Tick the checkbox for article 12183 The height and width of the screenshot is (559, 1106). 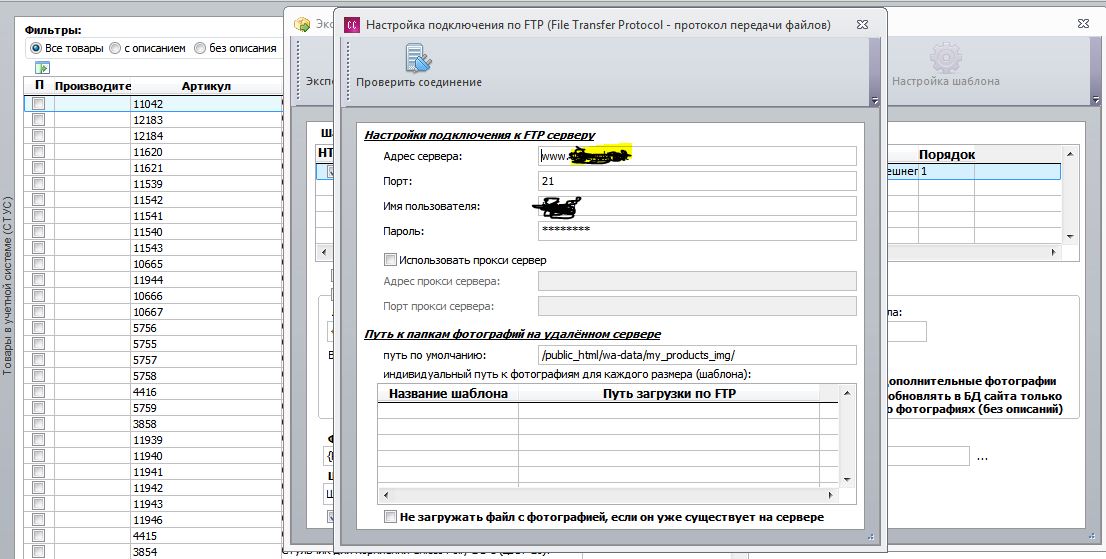(x=39, y=120)
